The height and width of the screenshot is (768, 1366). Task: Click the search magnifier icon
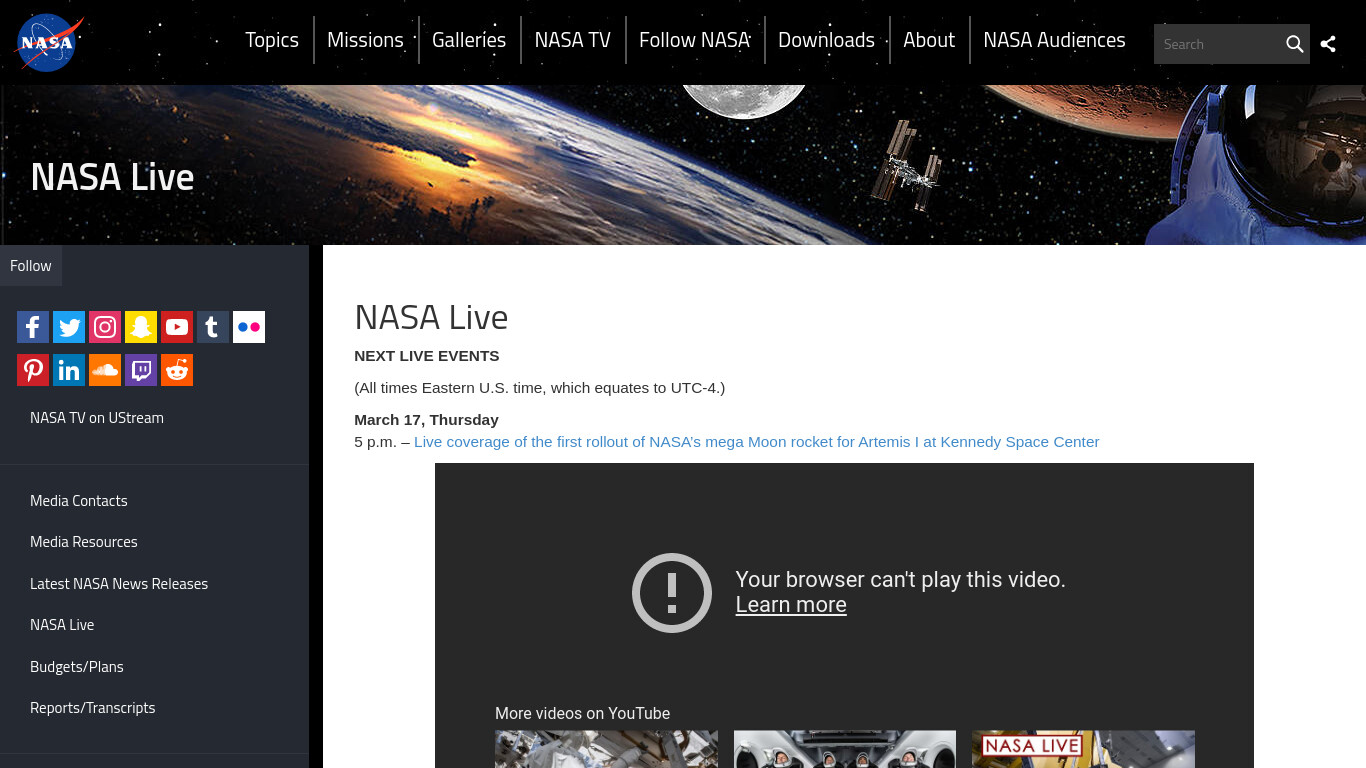(x=1294, y=44)
